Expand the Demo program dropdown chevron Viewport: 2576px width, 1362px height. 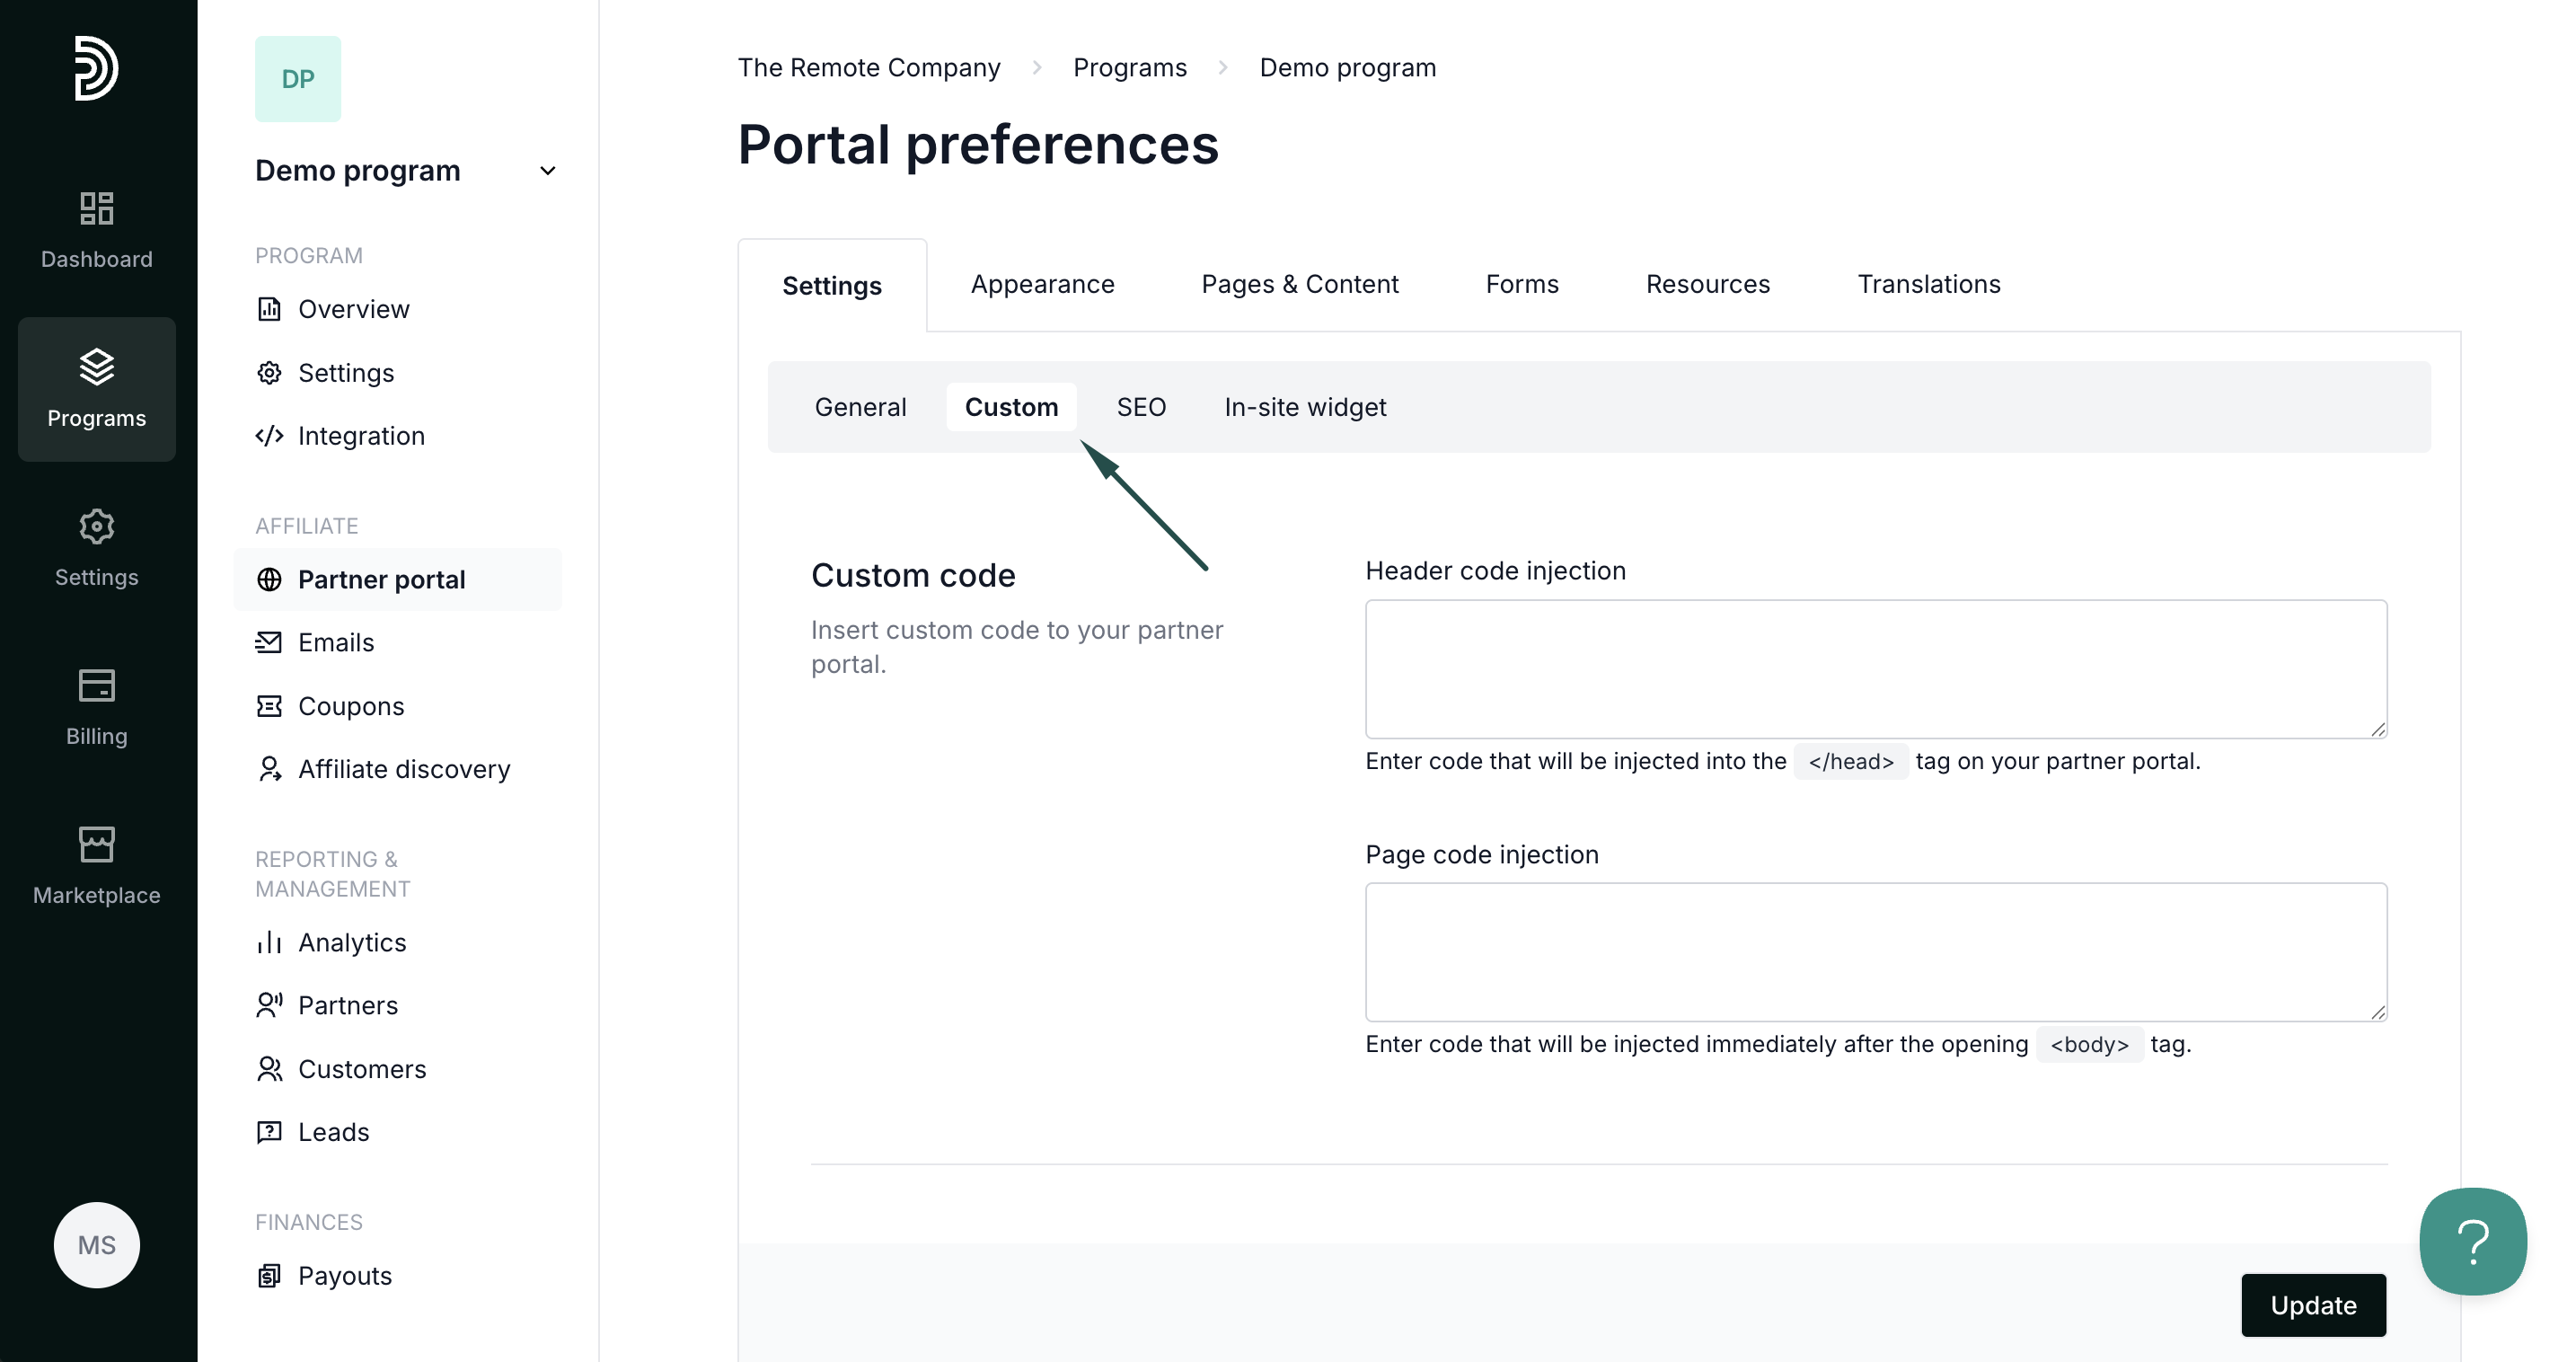click(547, 171)
